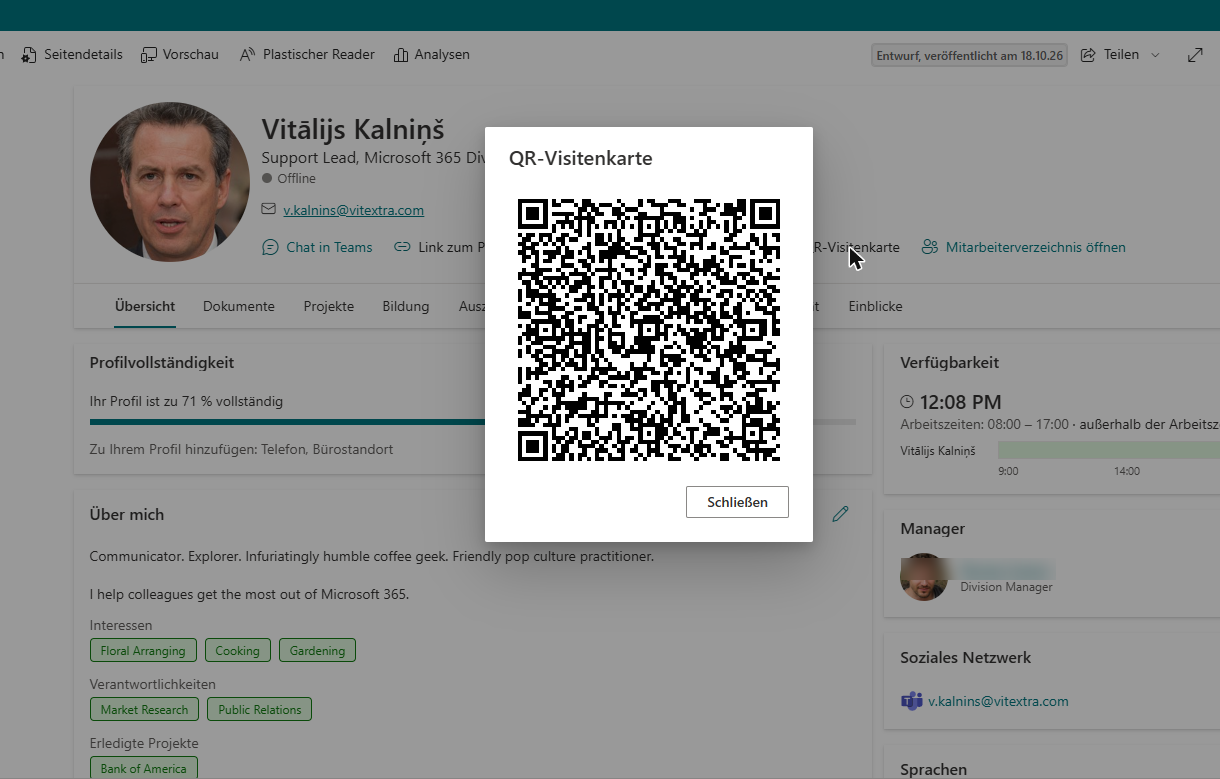The width and height of the screenshot is (1220, 779).
Task: Open the Manager's profile photo
Action: pyautogui.click(x=924, y=577)
